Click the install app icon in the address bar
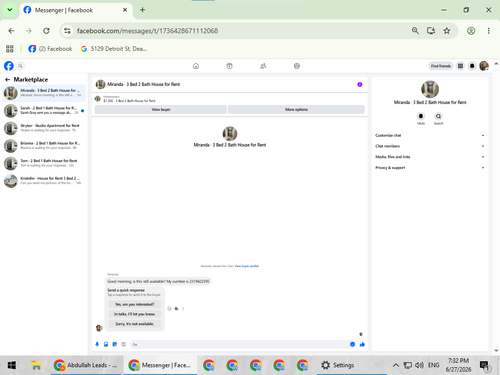Viewport: 500px width, 375px height. click(x=431, y=31)
